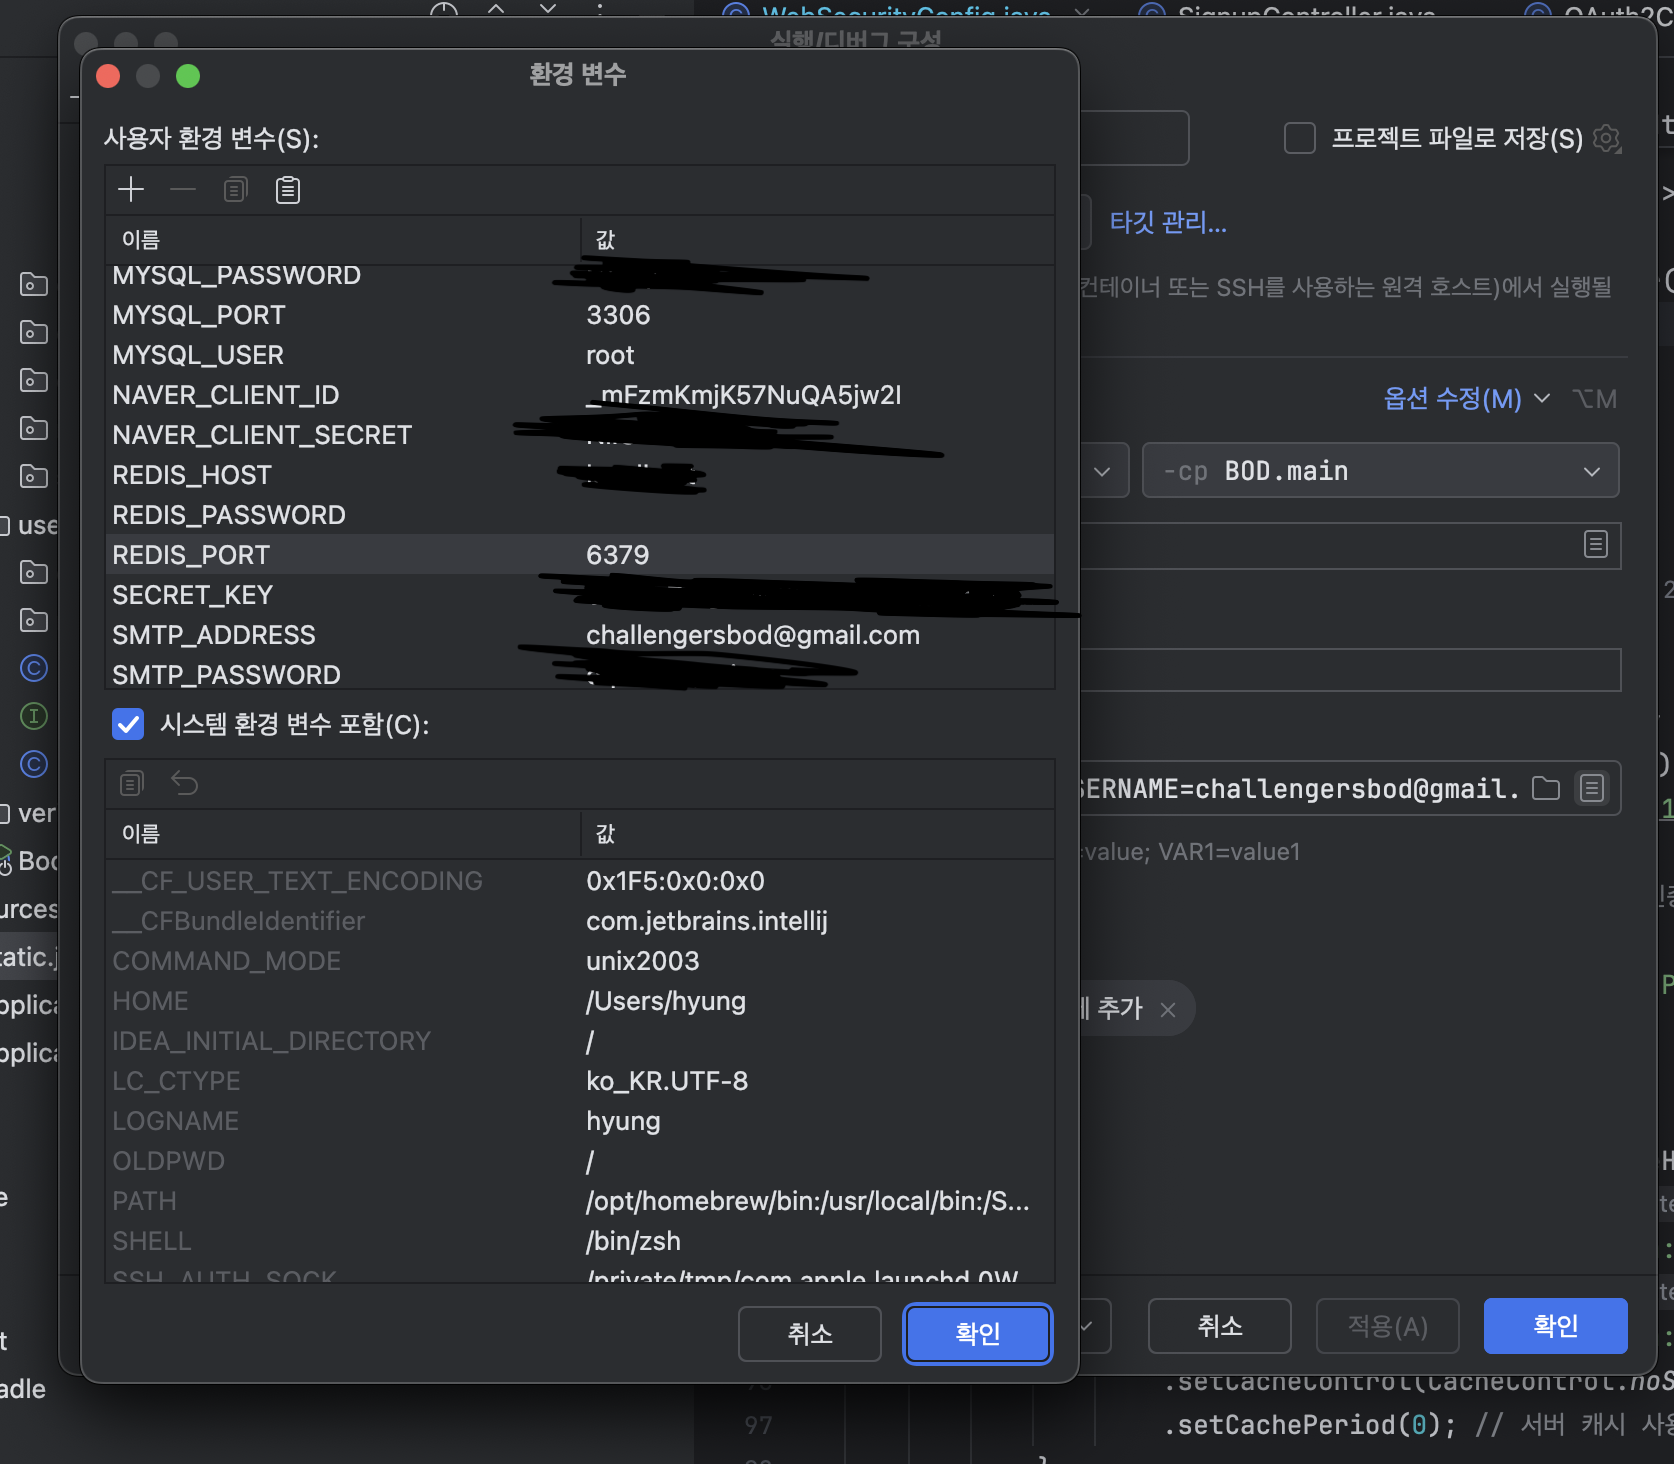This screenshot has height=1464, width=1674.
Task: Select the PATH system variable row
Action: 580,1201
